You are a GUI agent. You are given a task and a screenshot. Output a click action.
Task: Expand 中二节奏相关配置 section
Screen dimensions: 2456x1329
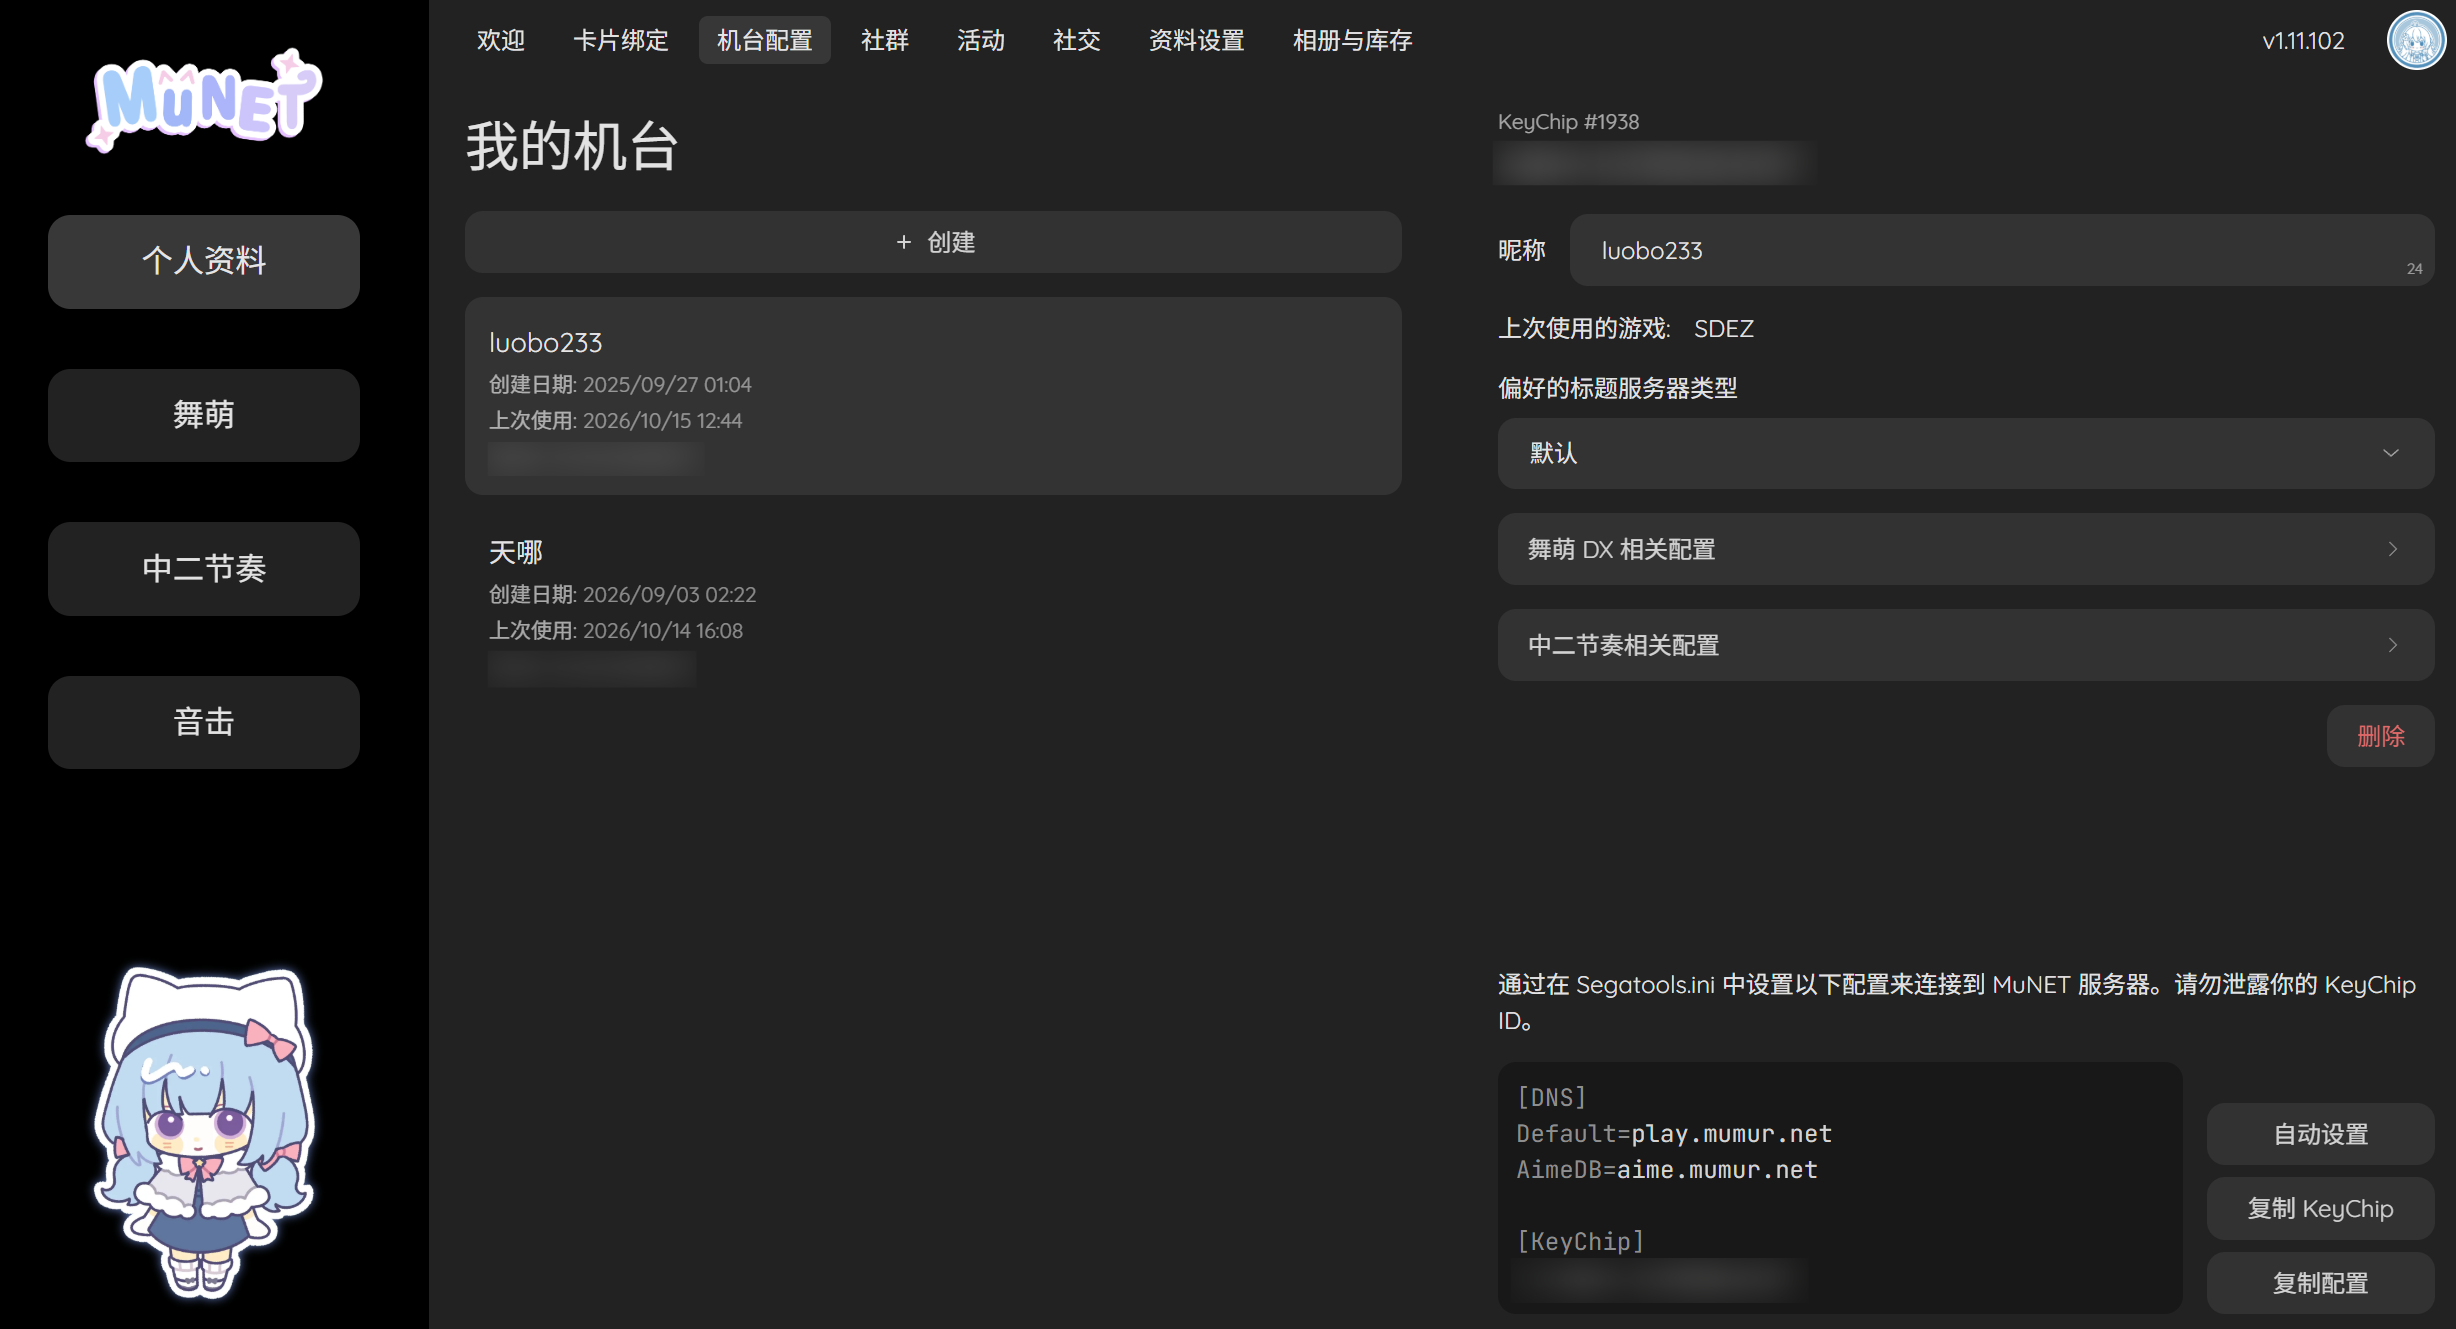1966,645
